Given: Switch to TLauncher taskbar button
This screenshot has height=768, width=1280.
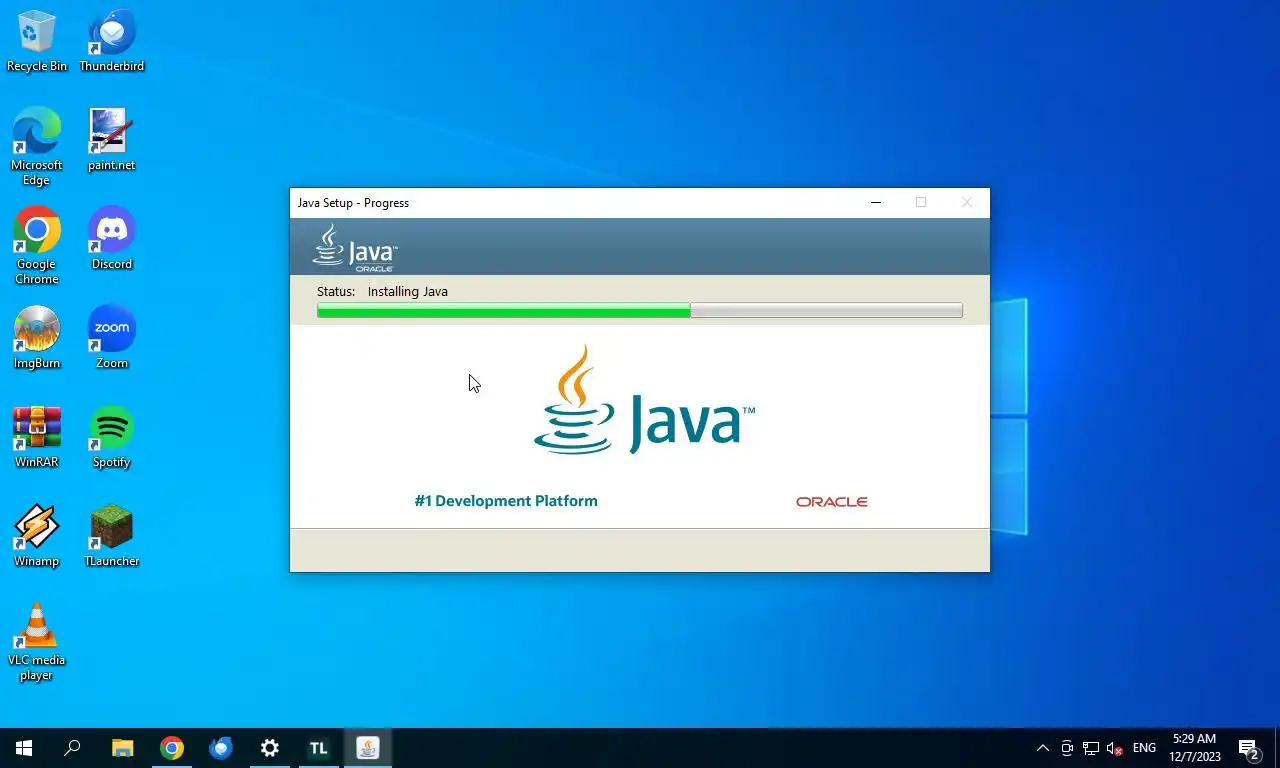Looking at the screenshot, I should click(319, 748).
